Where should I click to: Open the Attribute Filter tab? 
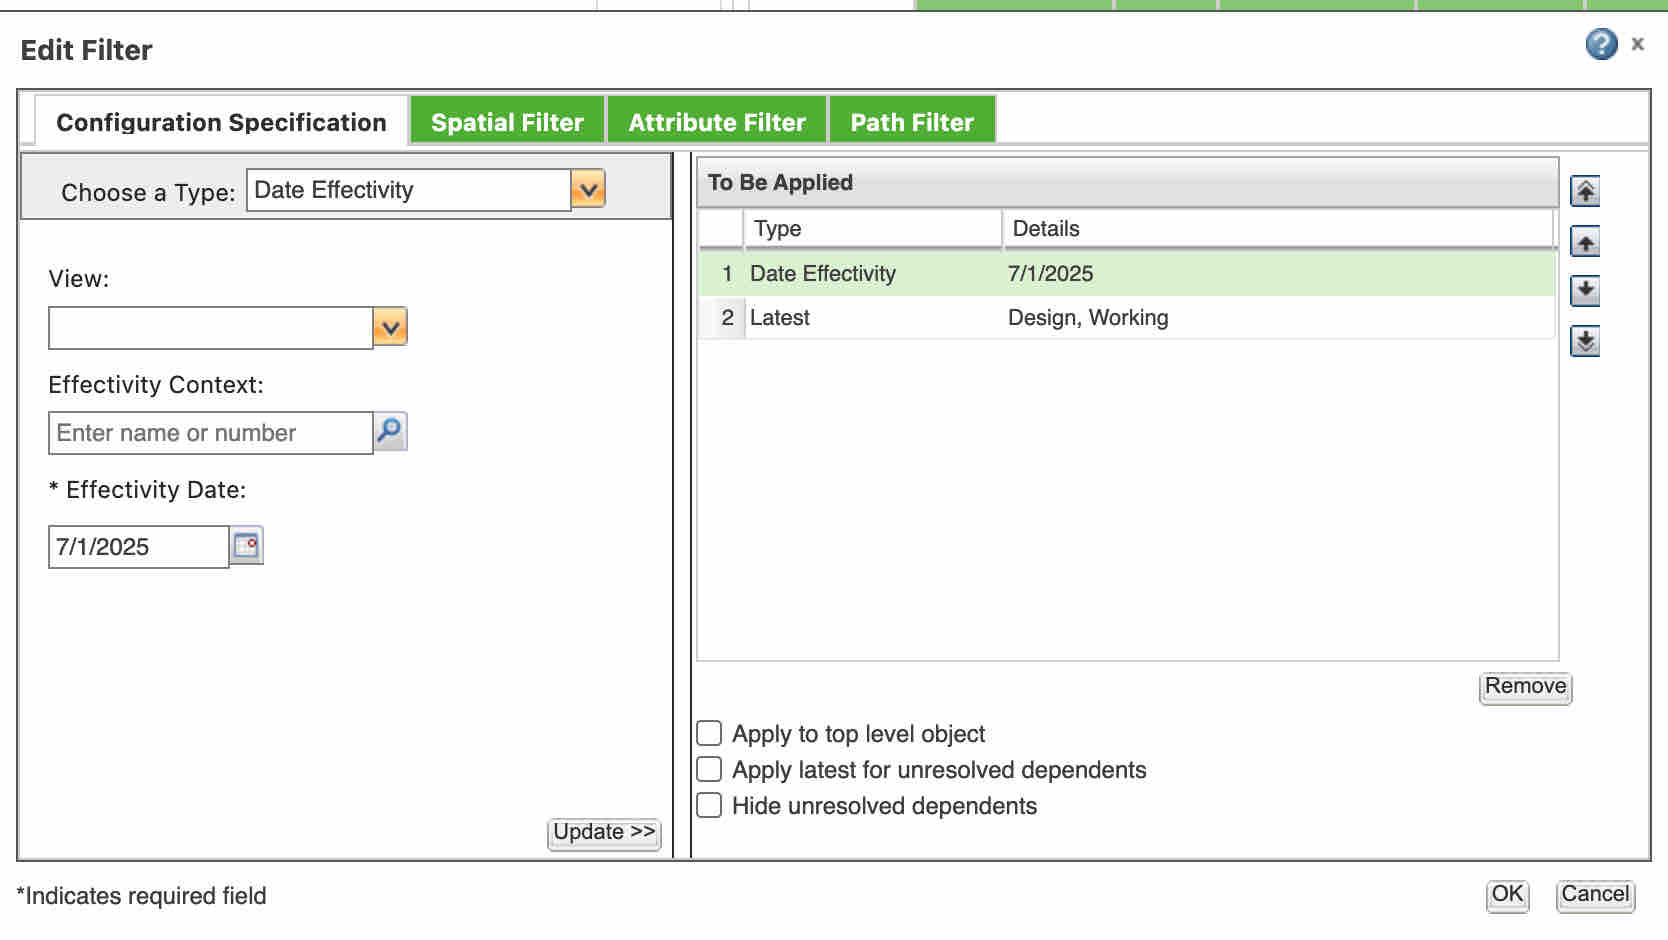pos(717,122)
